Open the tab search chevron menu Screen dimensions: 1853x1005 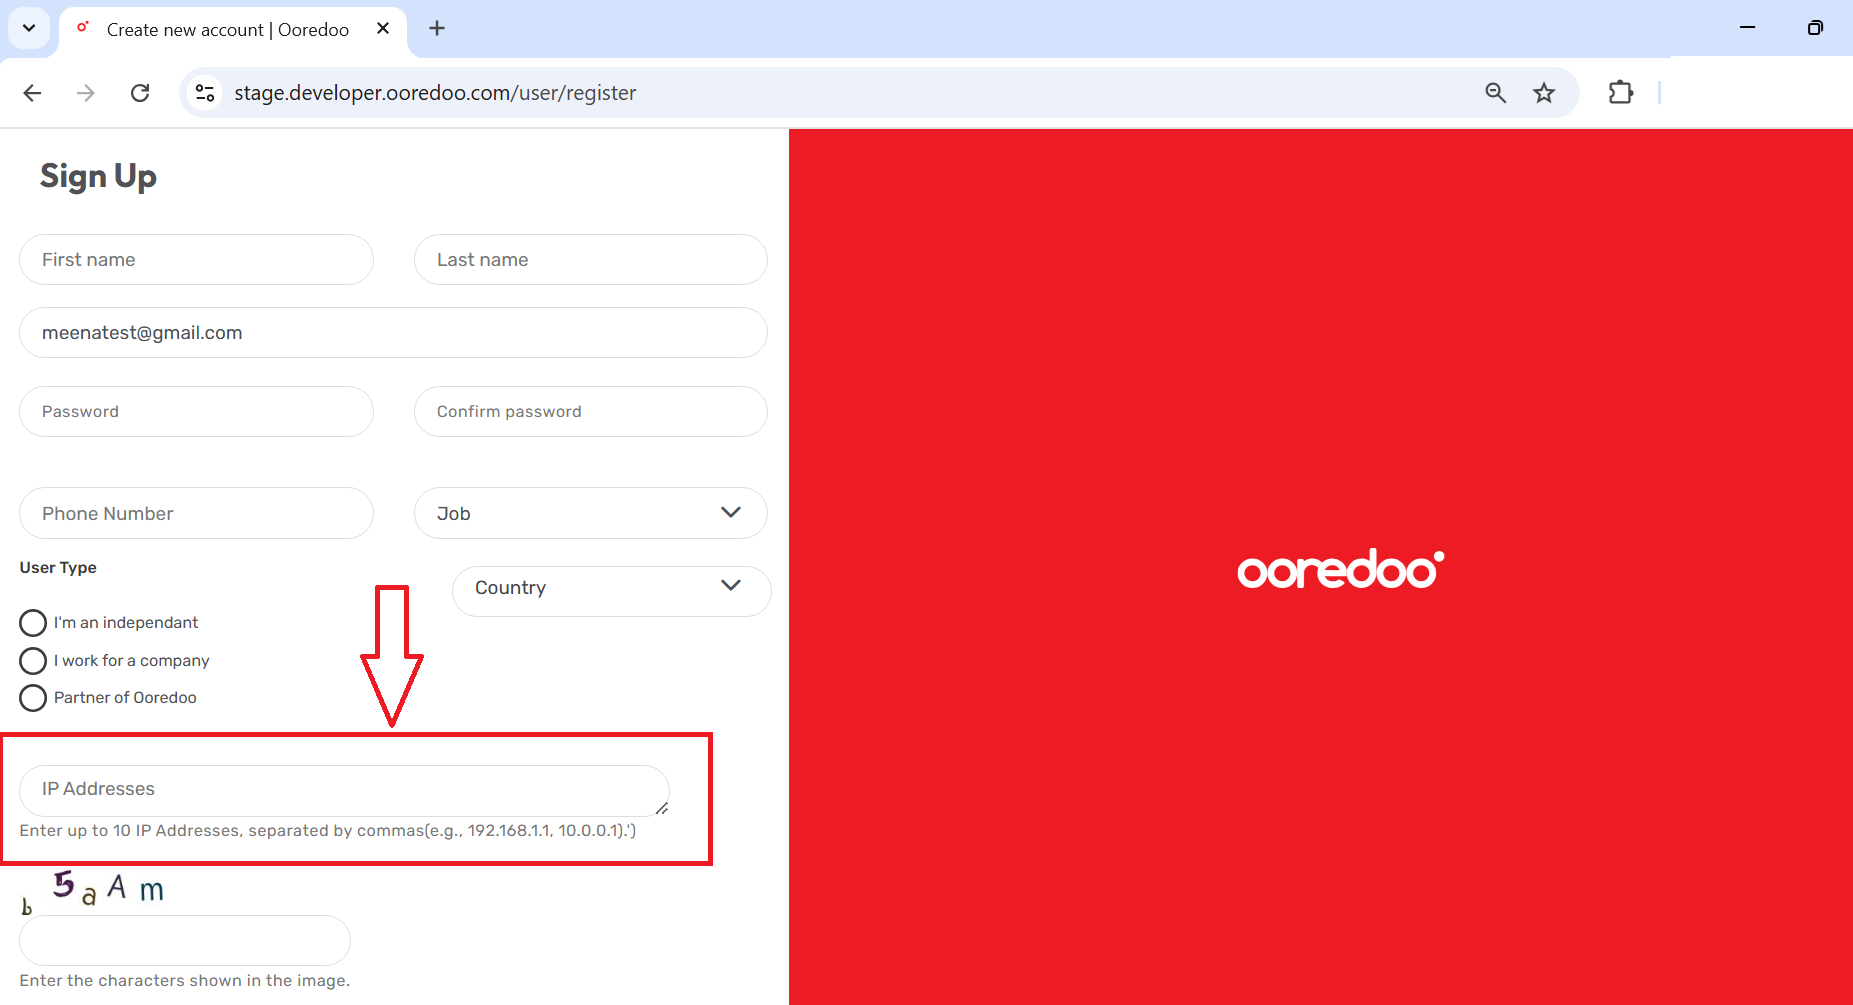(28, 28)
